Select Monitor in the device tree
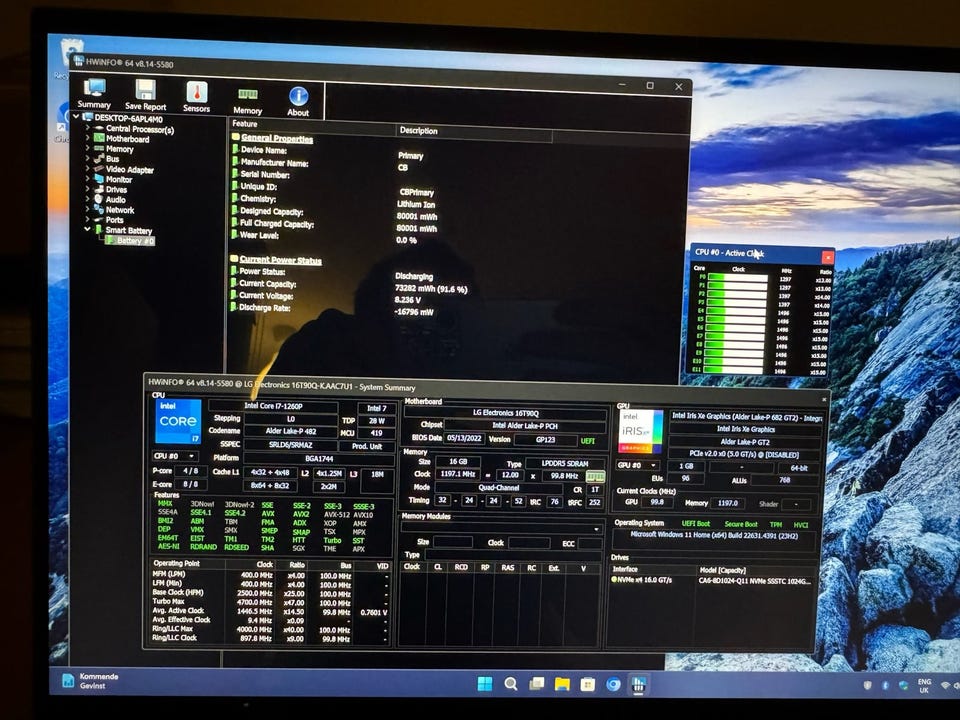This screenshot has width=960, height=720. 119,179
